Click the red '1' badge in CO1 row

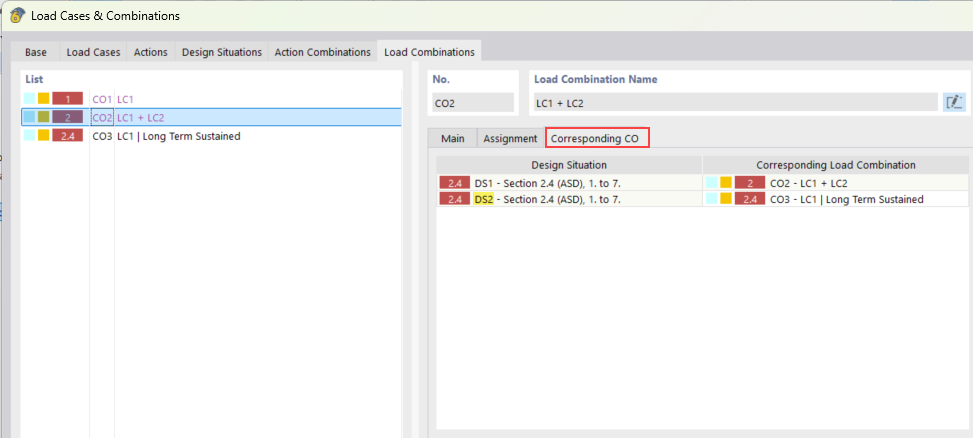tap(68, 98)
